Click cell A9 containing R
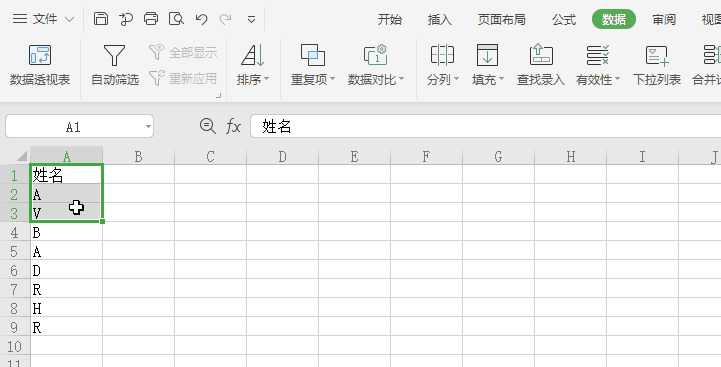The width and height of the screenshot is (721, 367). 67,327
